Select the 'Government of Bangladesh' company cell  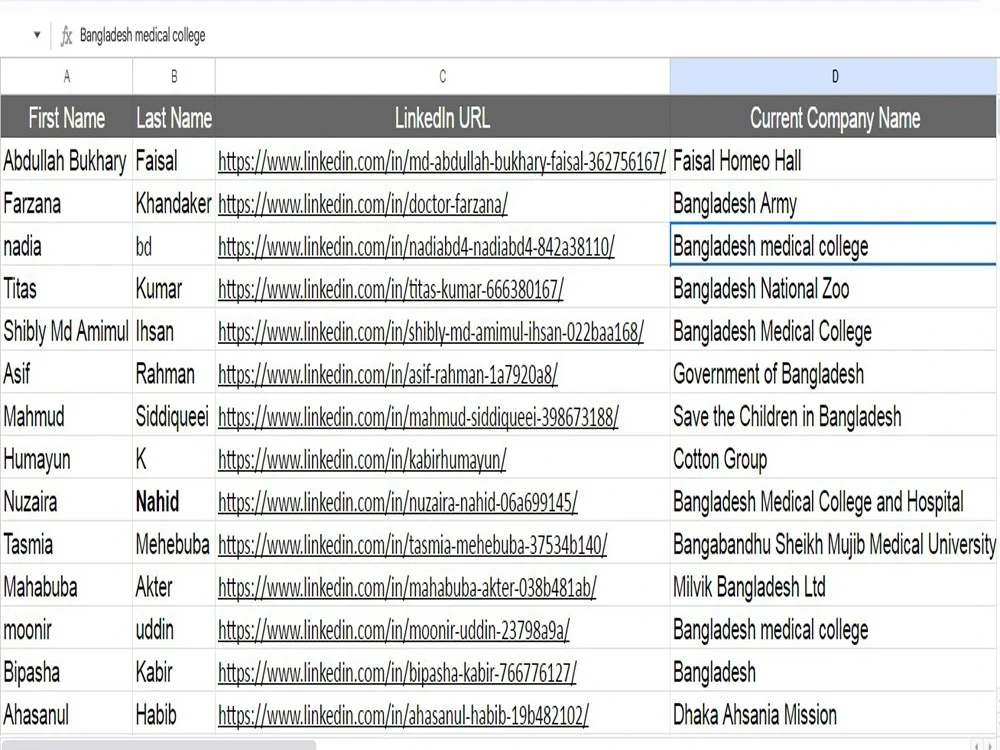[833, 374]
